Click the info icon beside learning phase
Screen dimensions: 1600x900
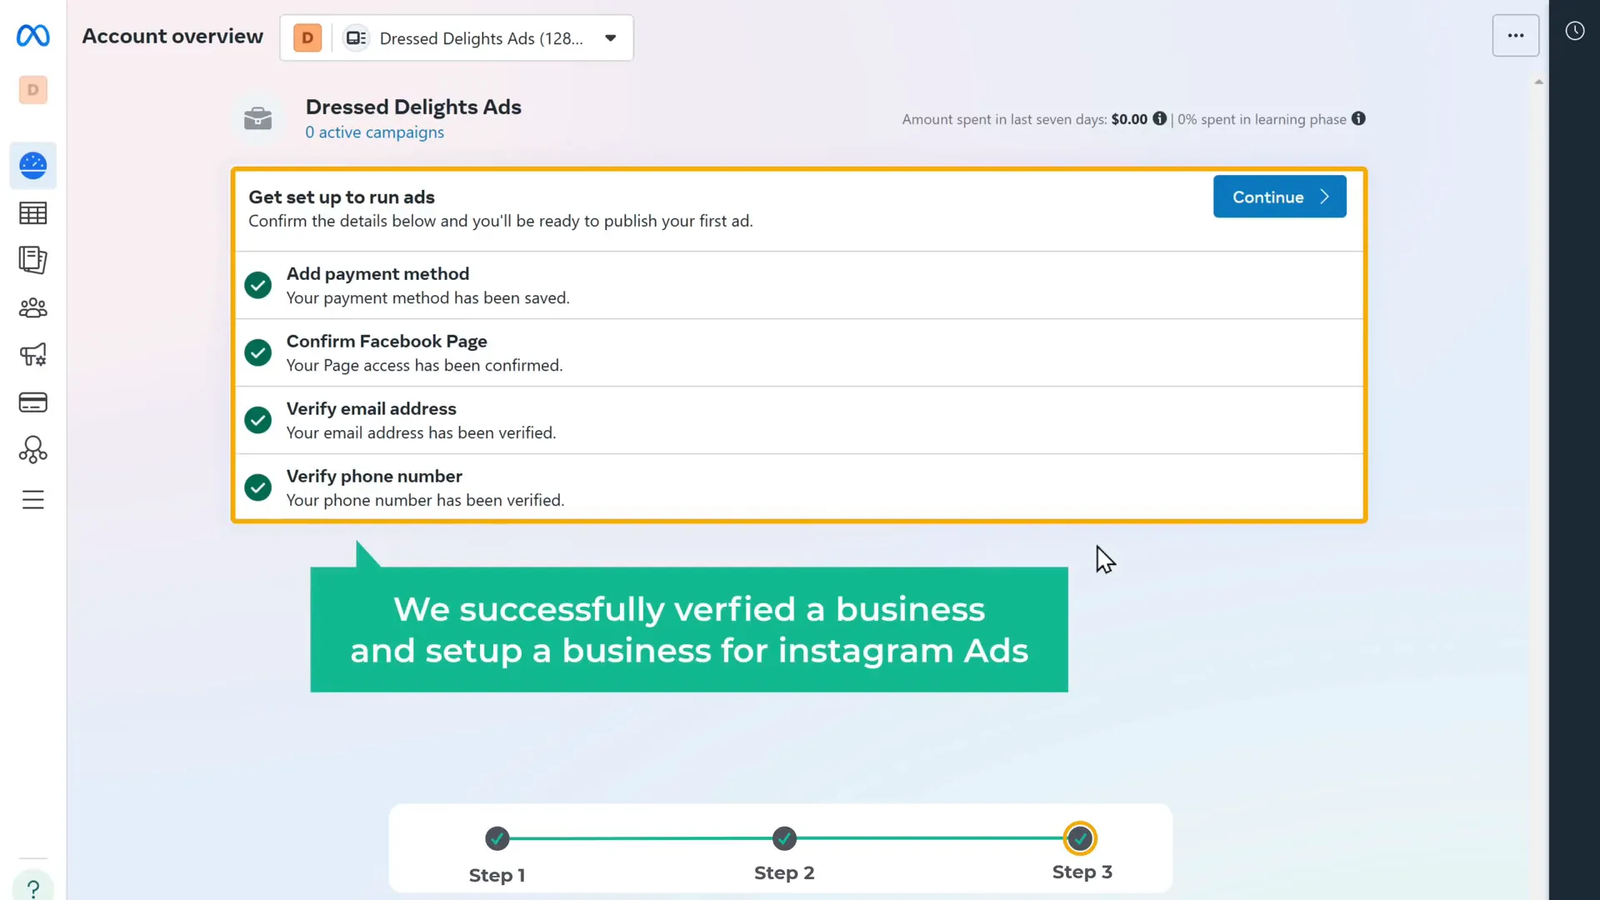tap(1358, 118)
